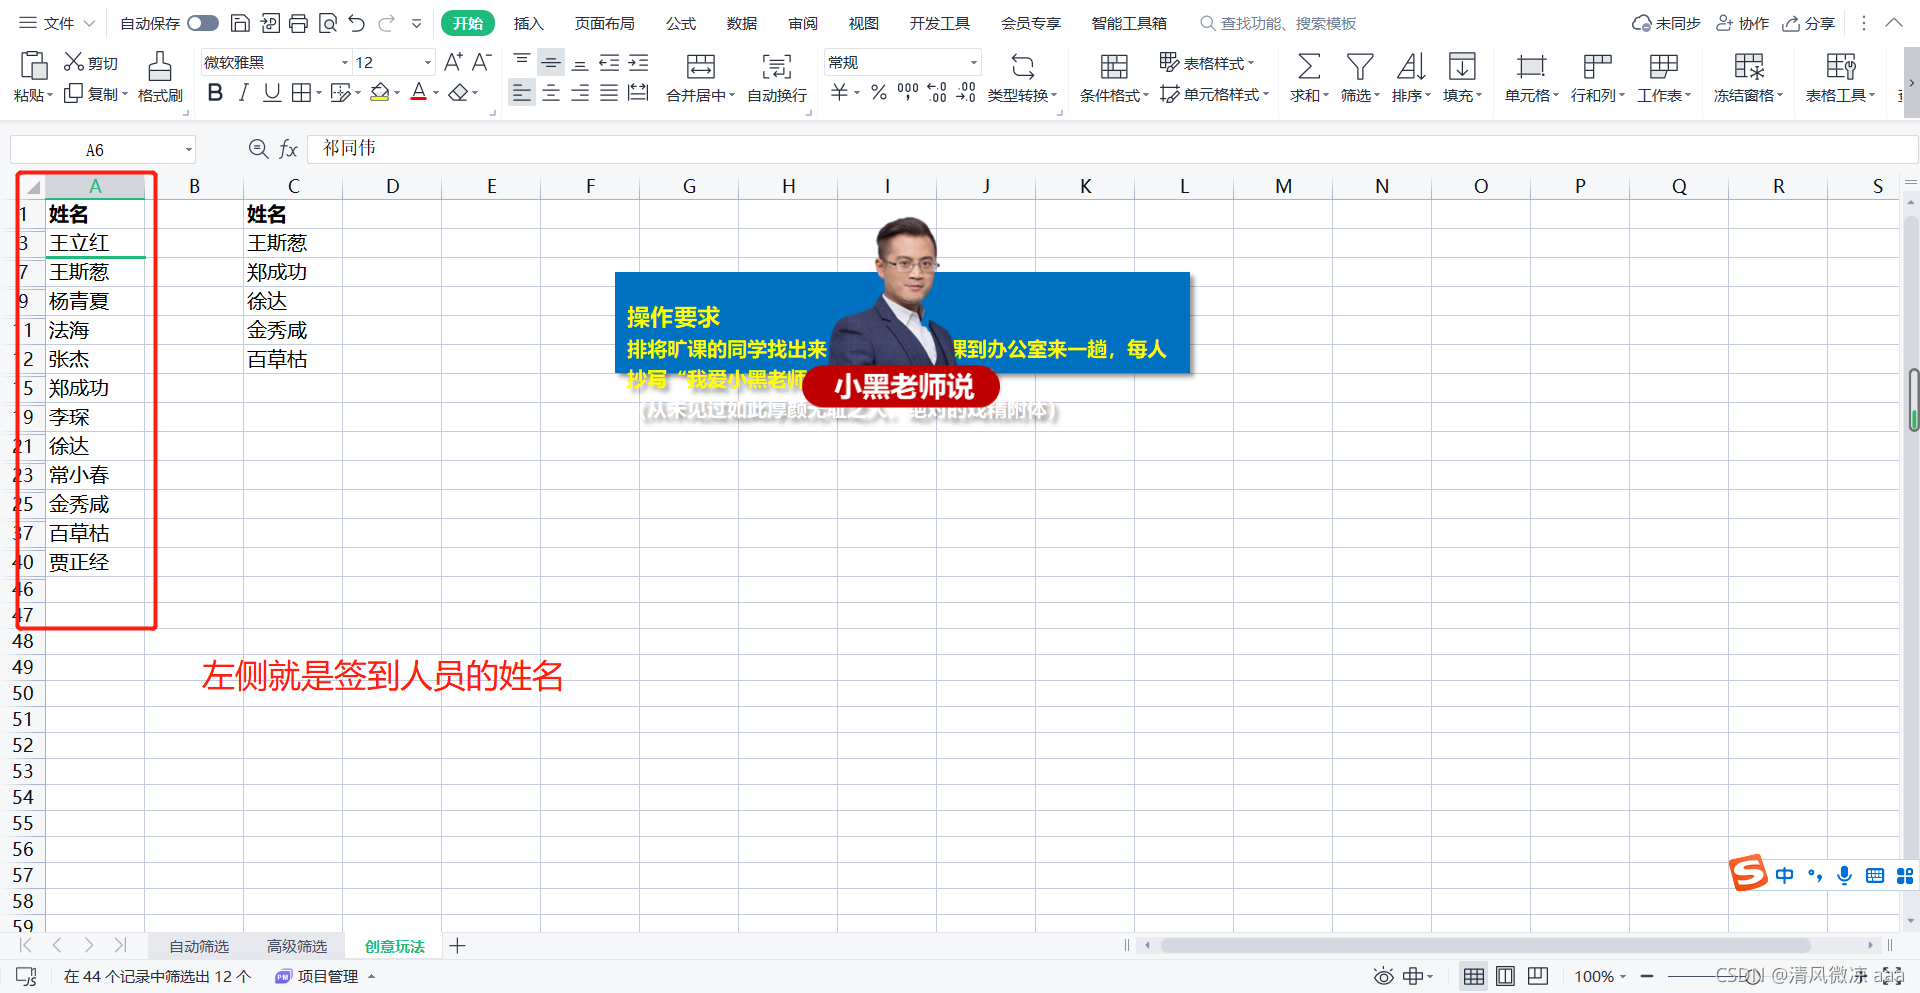Select cell containing 郑成功 in column C
The height and width of the screenshot is (993, 1920).
[x=293, y=272]
